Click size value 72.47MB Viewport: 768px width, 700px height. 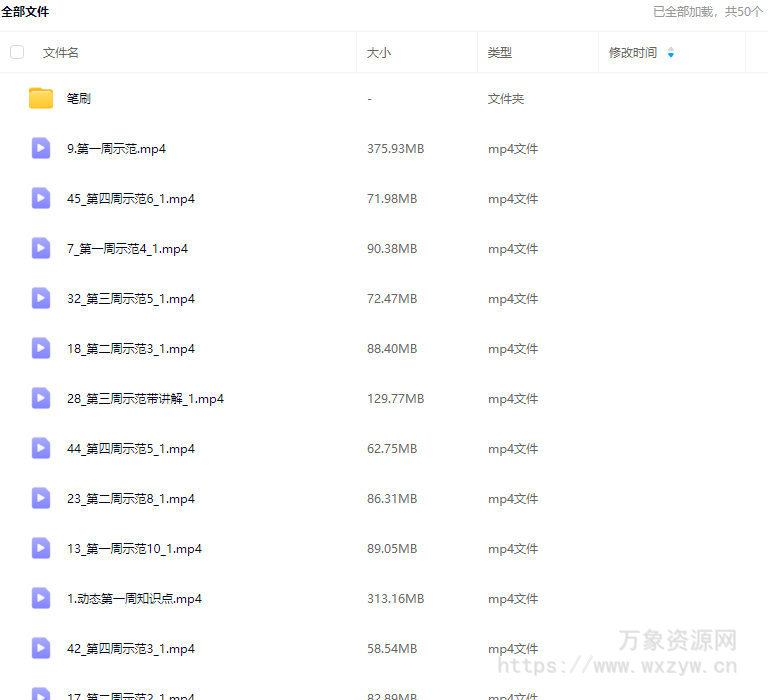coord(392,298)
